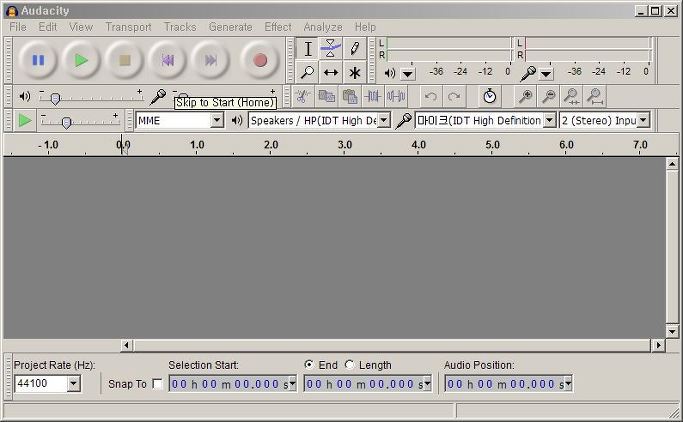
Task: Select the Time Shift arrows tool
Action: tap(331, 72)
